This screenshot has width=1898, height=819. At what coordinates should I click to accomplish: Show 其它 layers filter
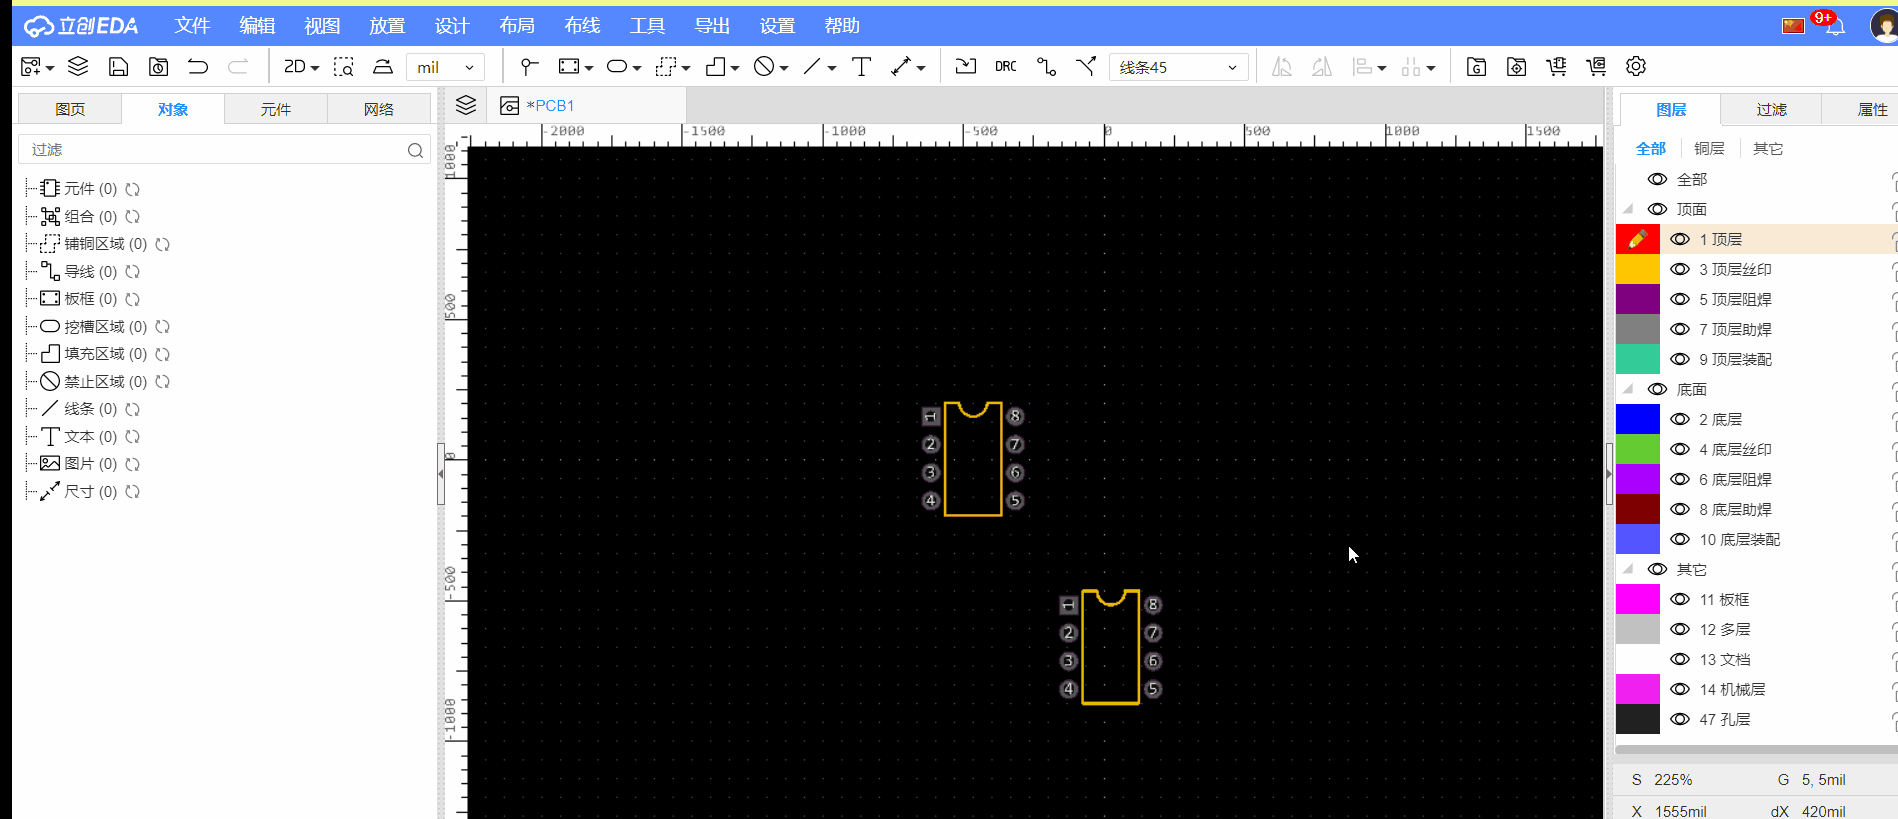click(1768, 148)
